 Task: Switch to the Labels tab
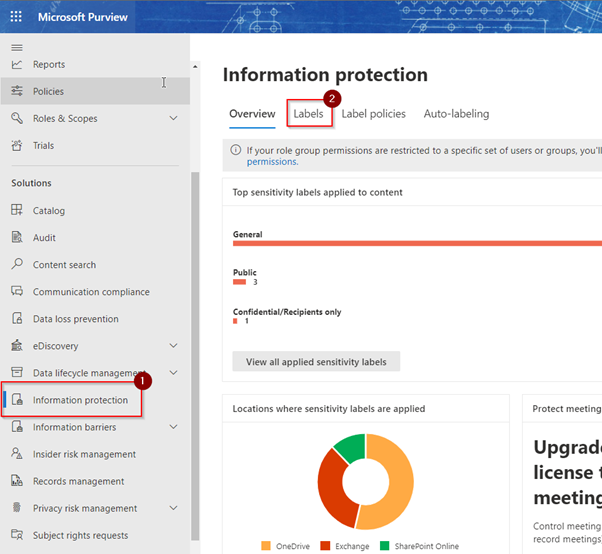(308, 114)
